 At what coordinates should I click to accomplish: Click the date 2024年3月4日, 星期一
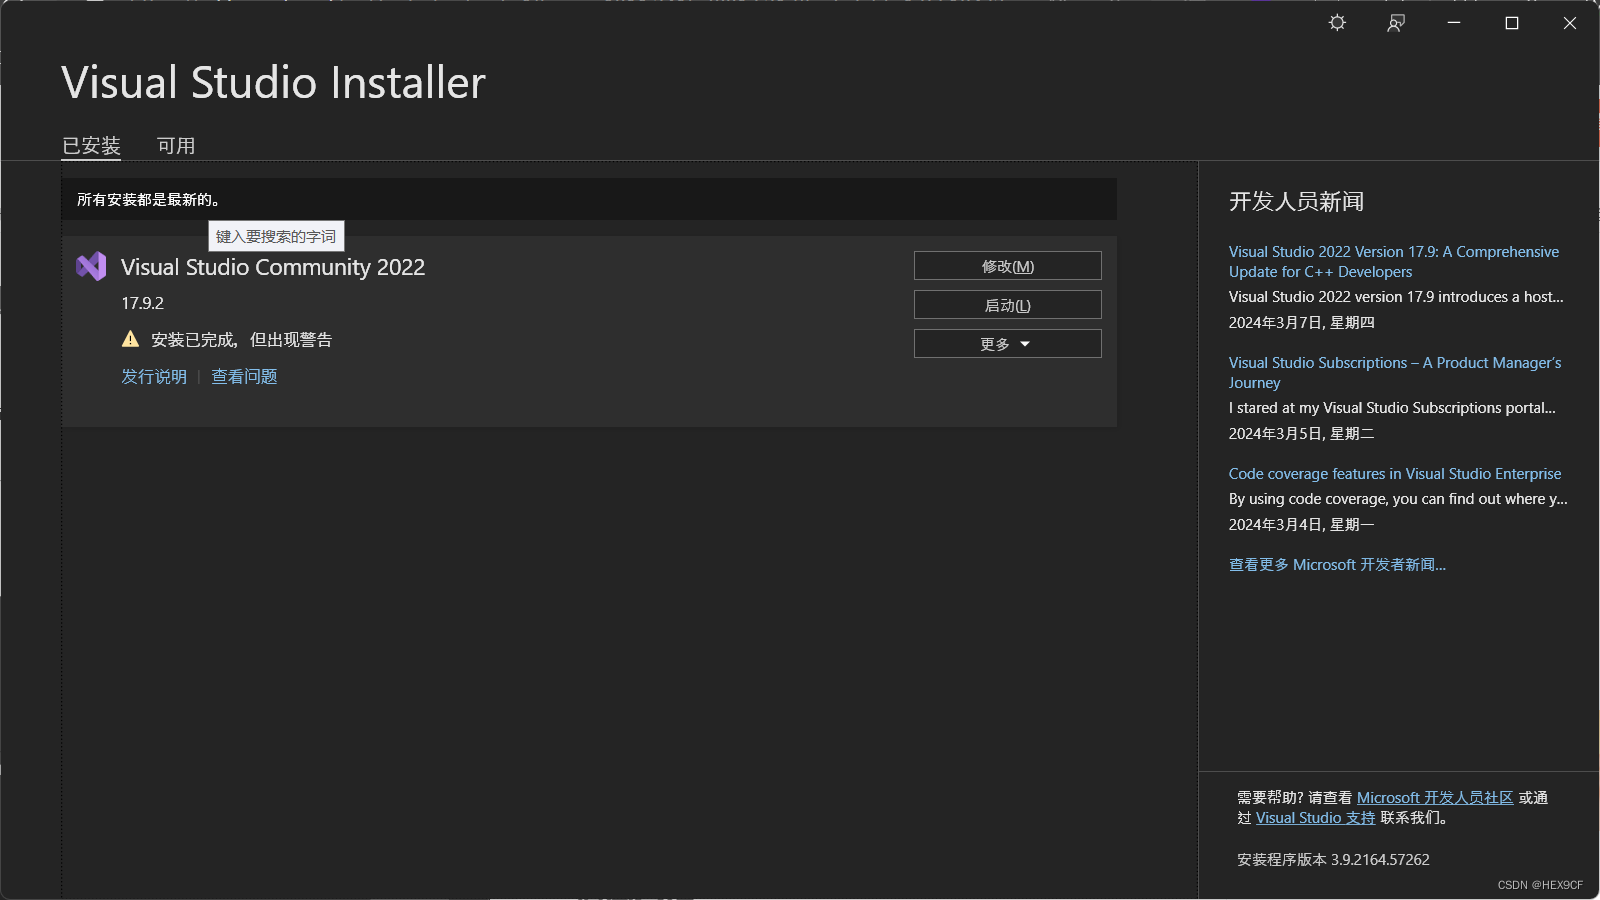pos(1302,525)
